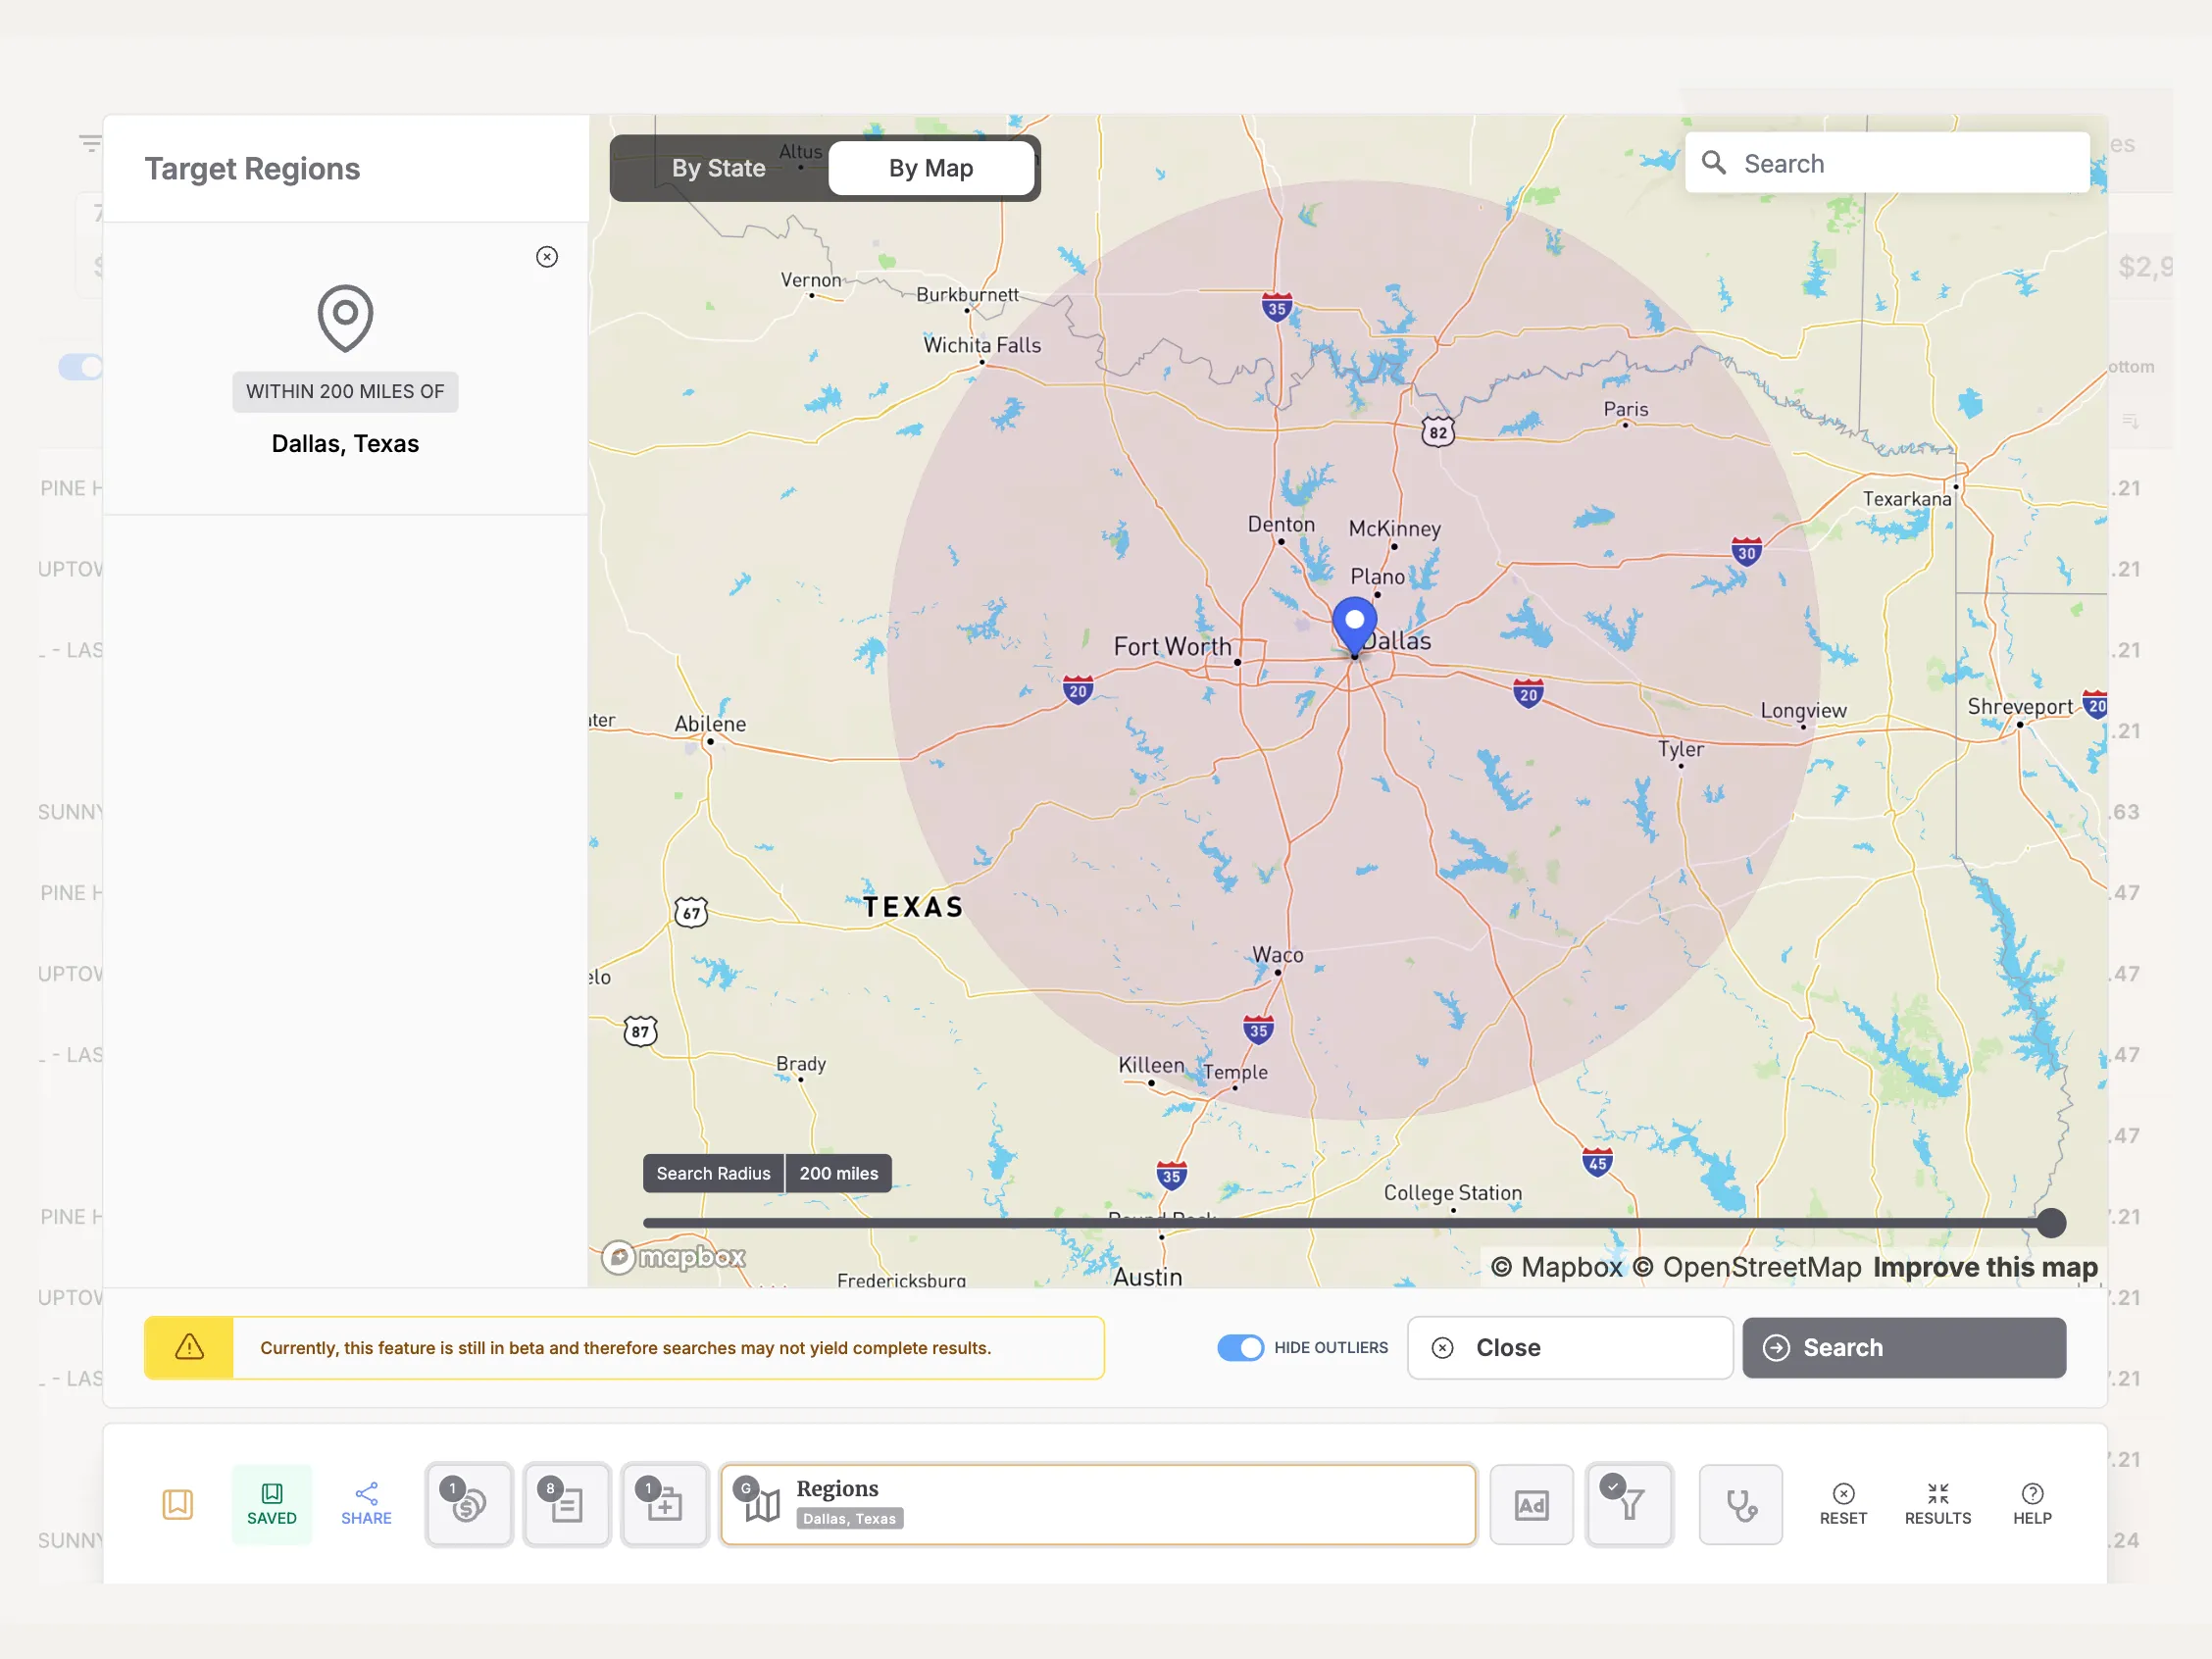Viewport: 2212px width, 1659px height.
Task: Click the remove region X button
Action: (547, 256)
